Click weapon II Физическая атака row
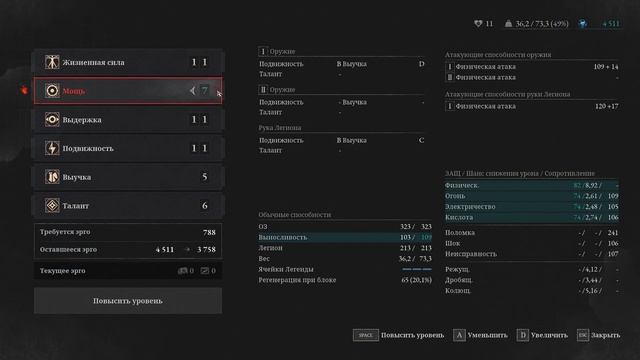The width and height of the screenshot is (640, 360). click(531, 77)
